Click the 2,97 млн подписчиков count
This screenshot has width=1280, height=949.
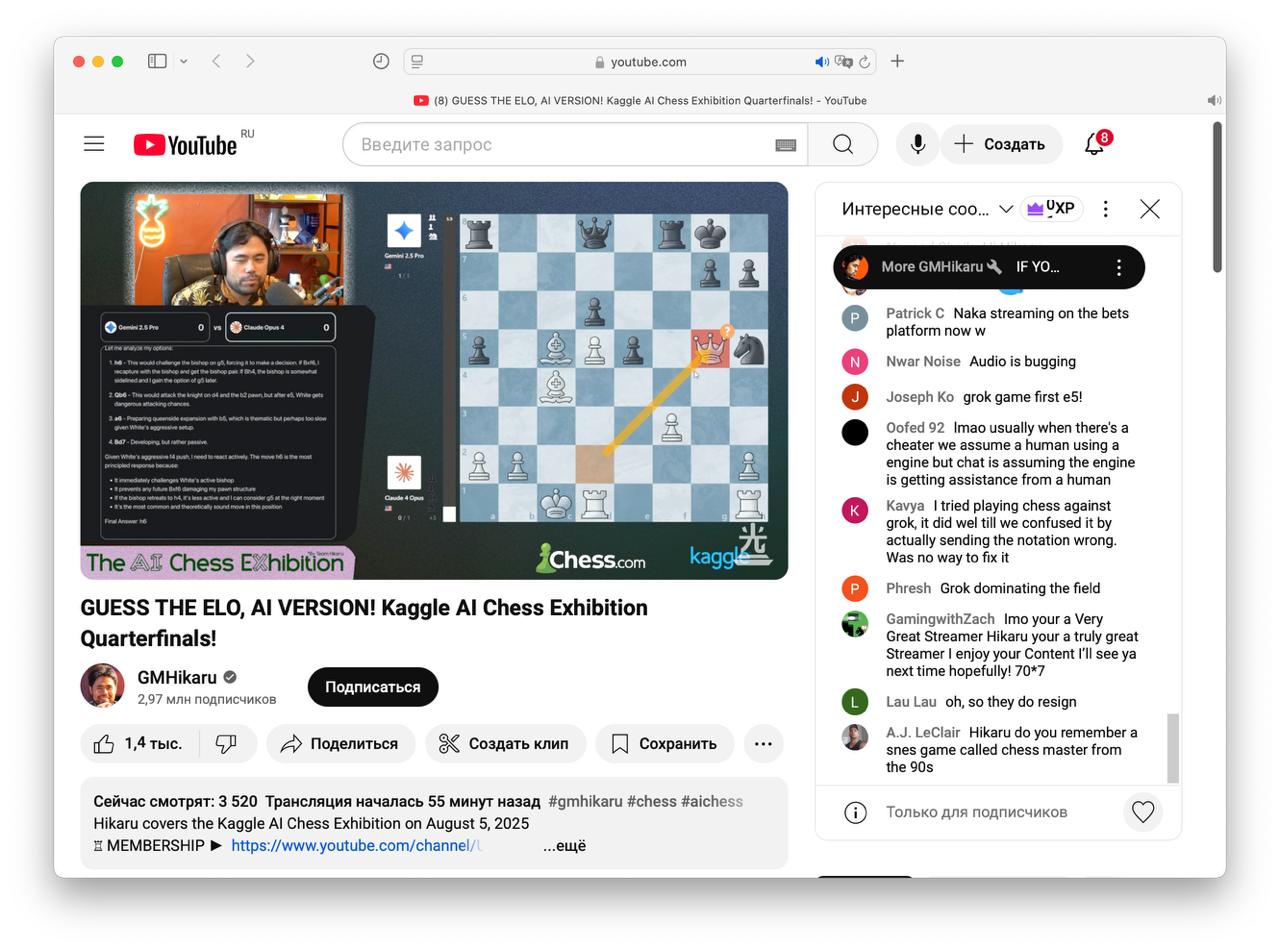click(x=207, y=699)
